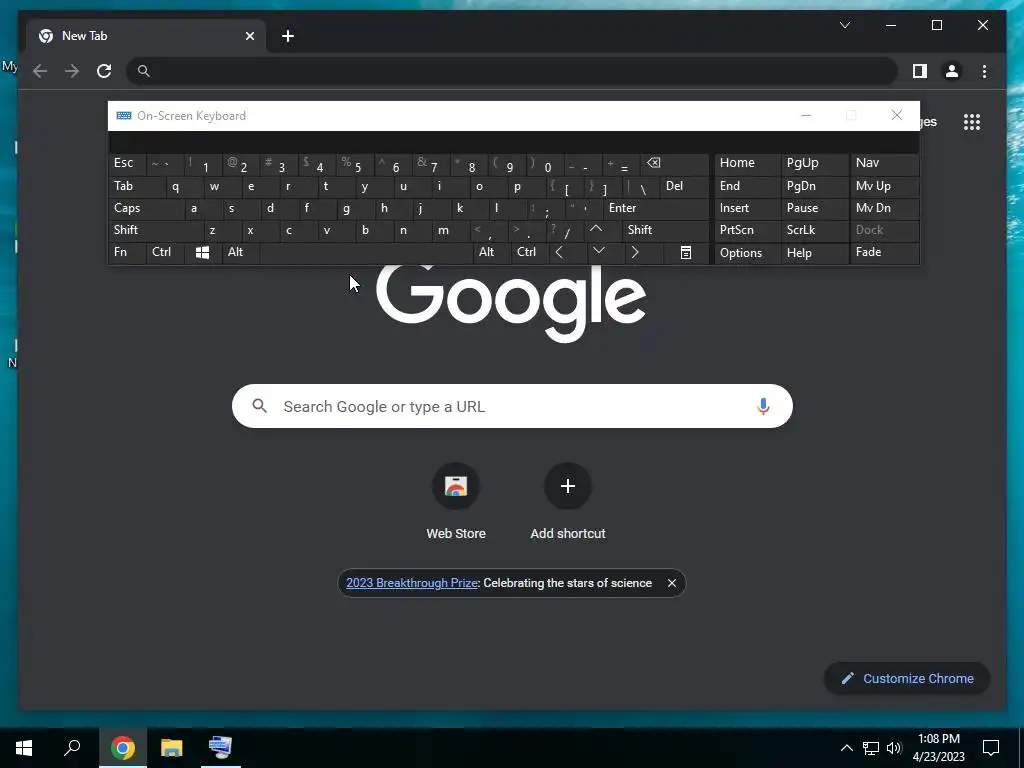
Task: Open network icon in system tray
Action: [871, 748]
